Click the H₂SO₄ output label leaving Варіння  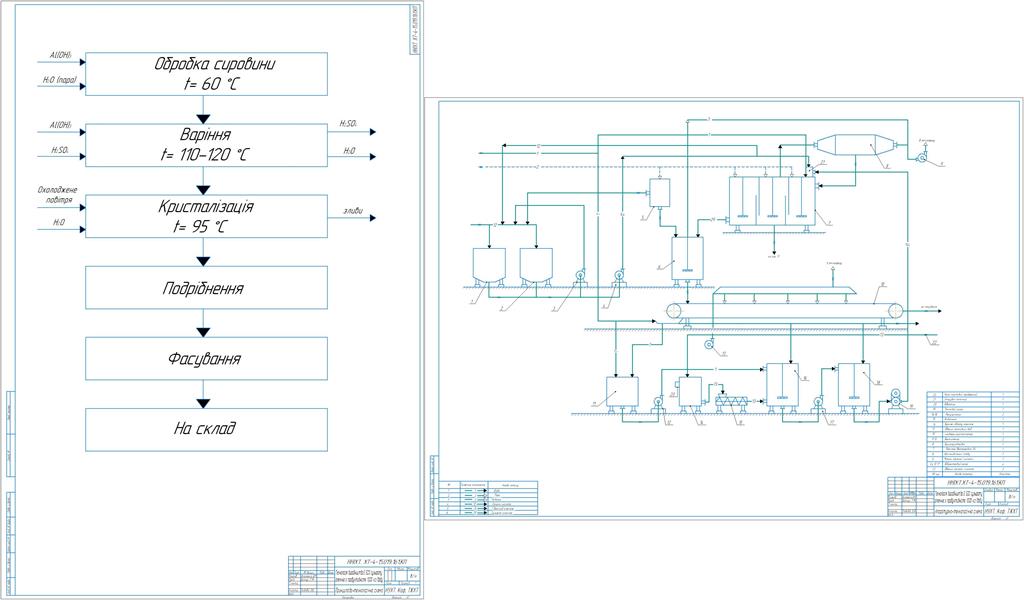click(348, 123)
